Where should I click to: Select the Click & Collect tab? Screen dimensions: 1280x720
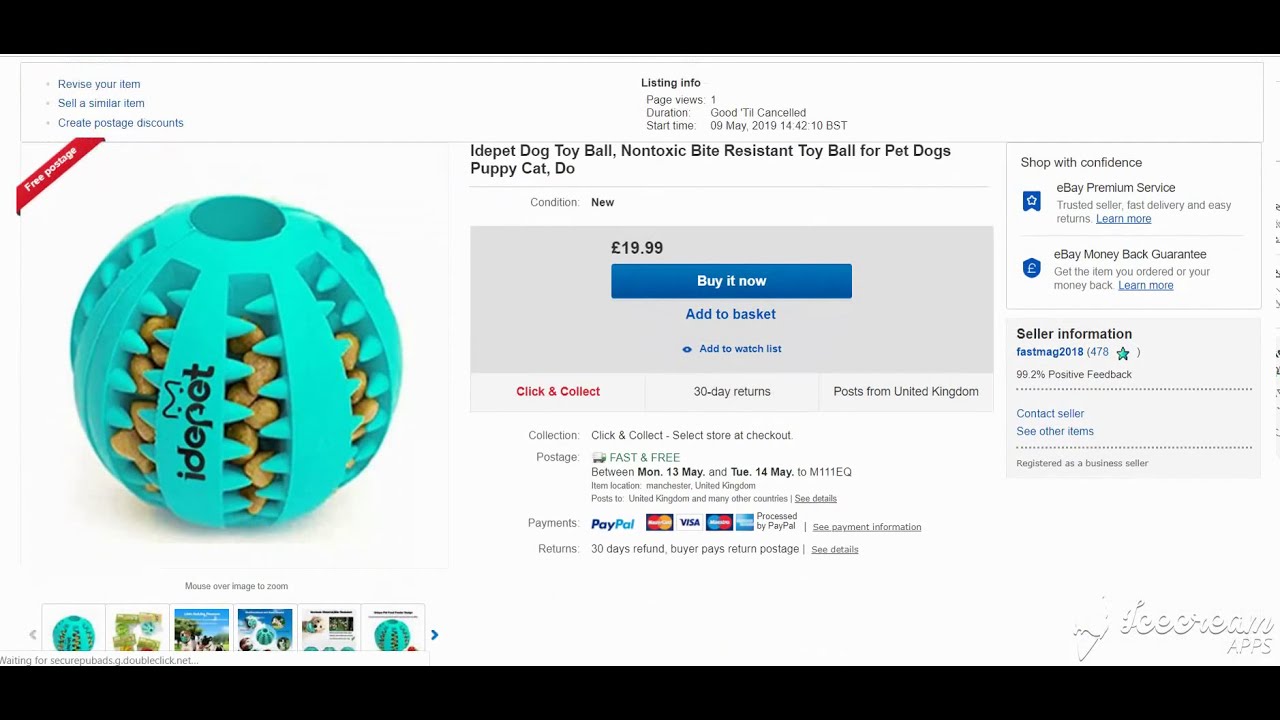pyautogui.click(x=558, y=392)
